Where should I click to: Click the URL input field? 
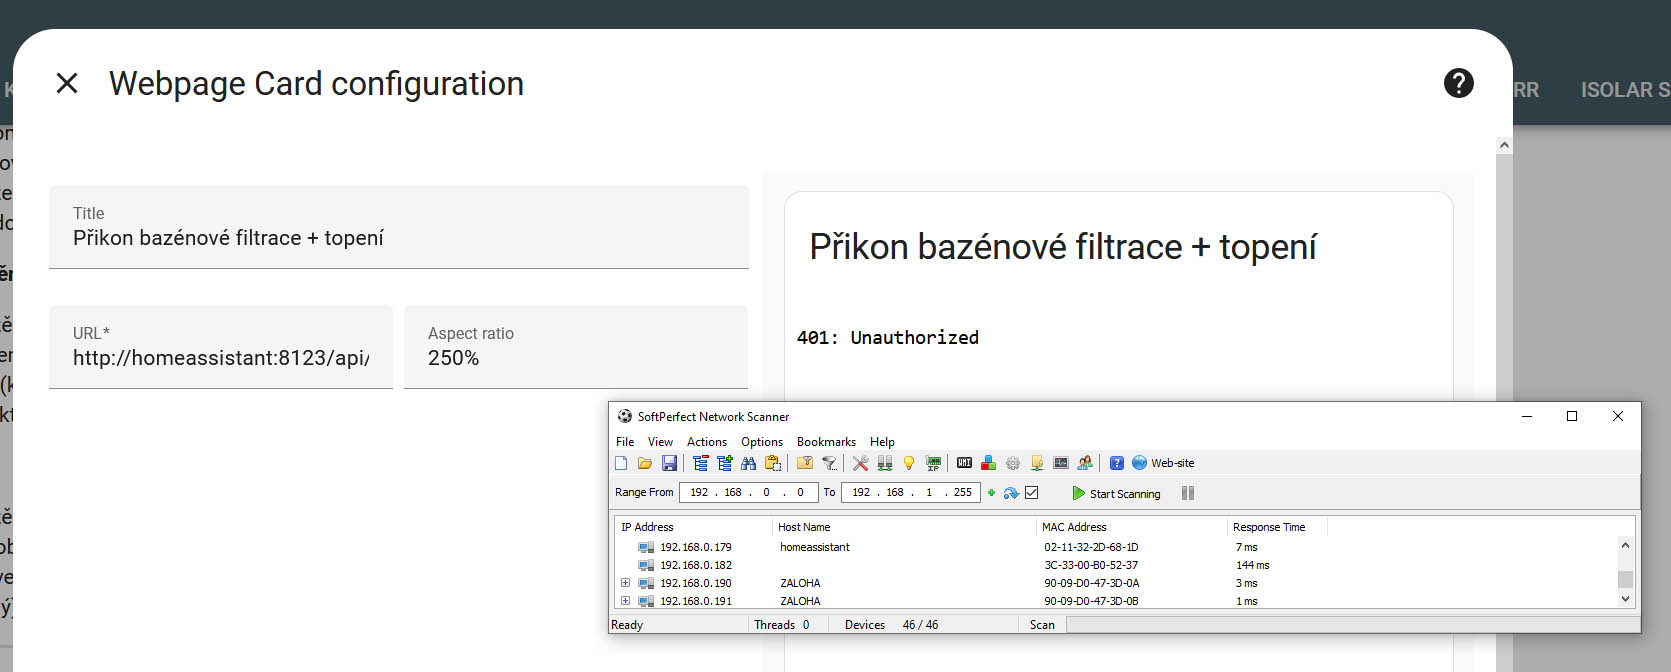(221, 358)
